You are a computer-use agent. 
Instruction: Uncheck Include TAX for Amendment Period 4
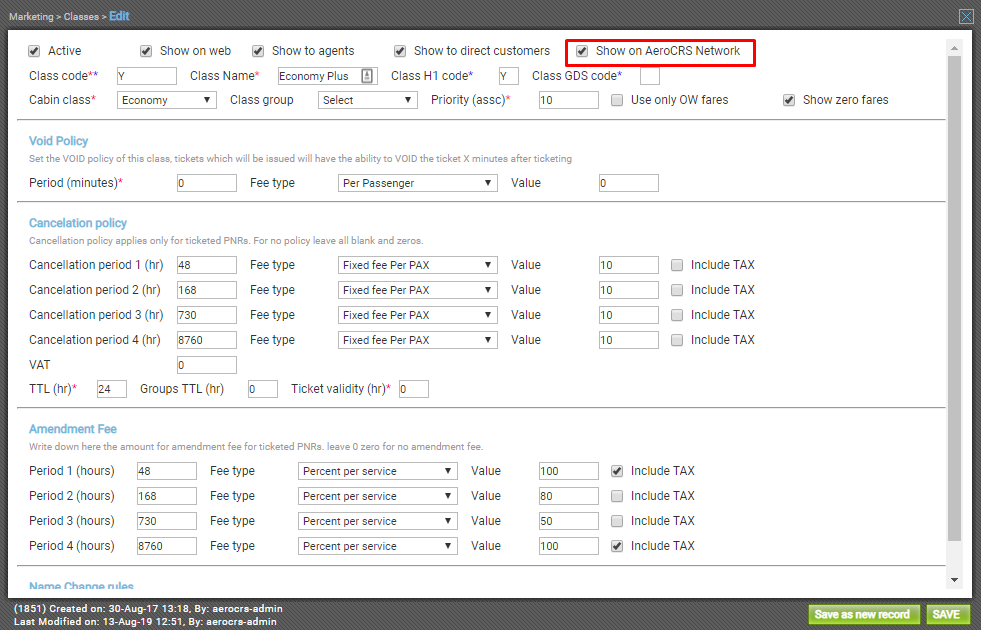(x=618, y=546)
